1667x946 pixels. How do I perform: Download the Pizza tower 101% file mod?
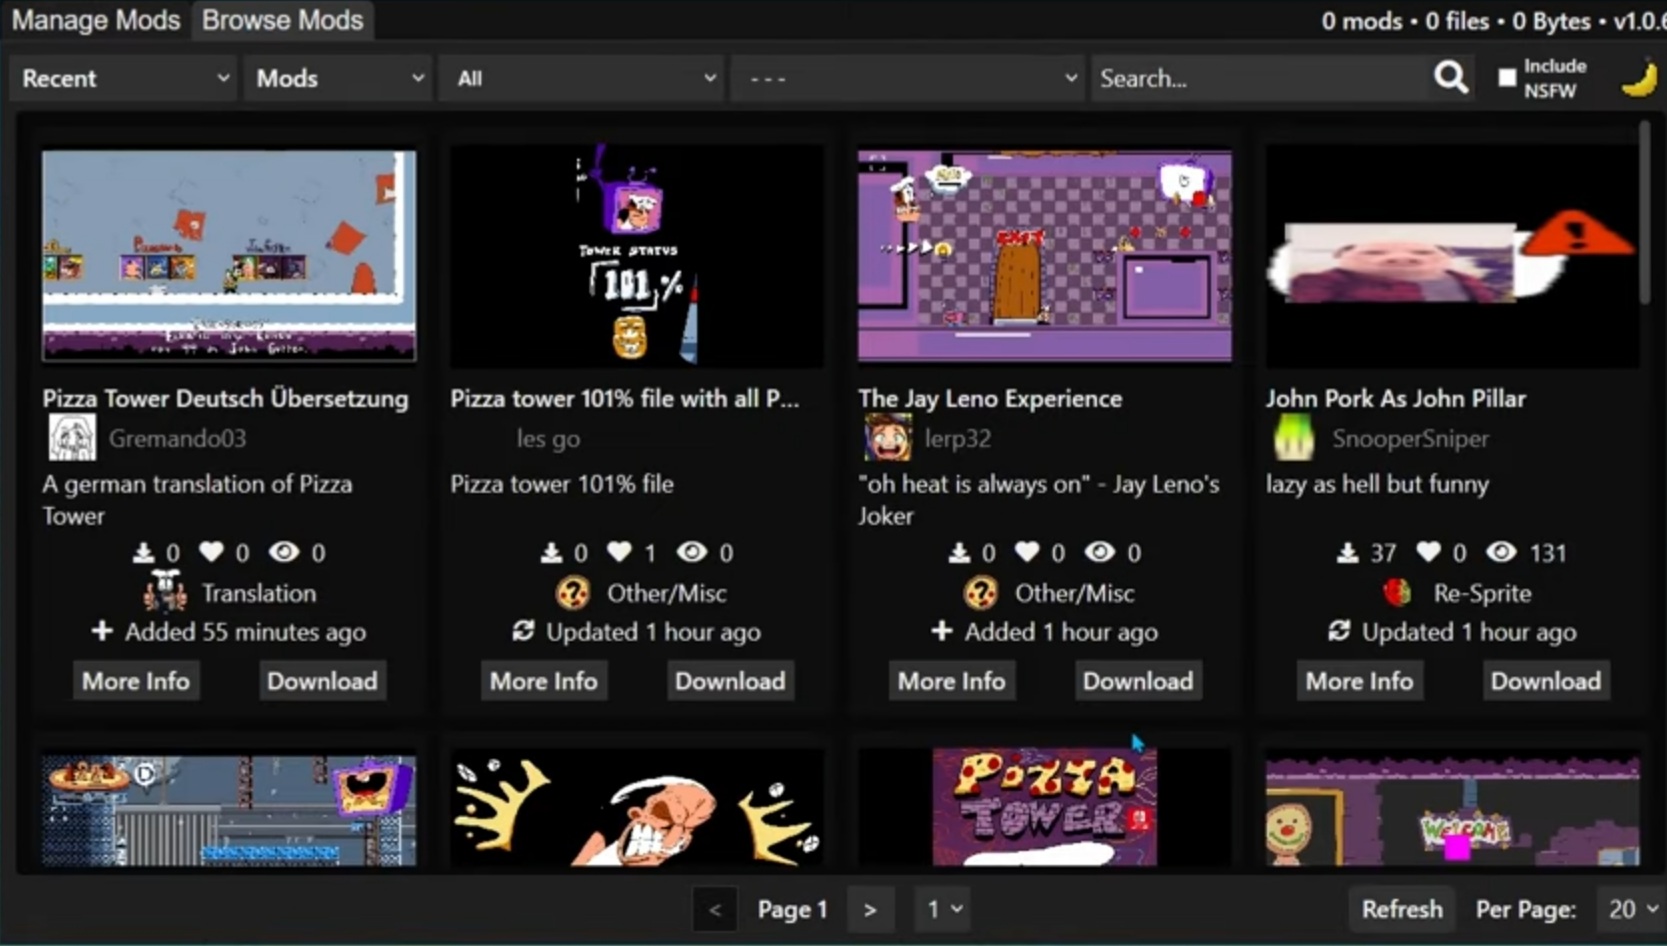tap(730, 681)
